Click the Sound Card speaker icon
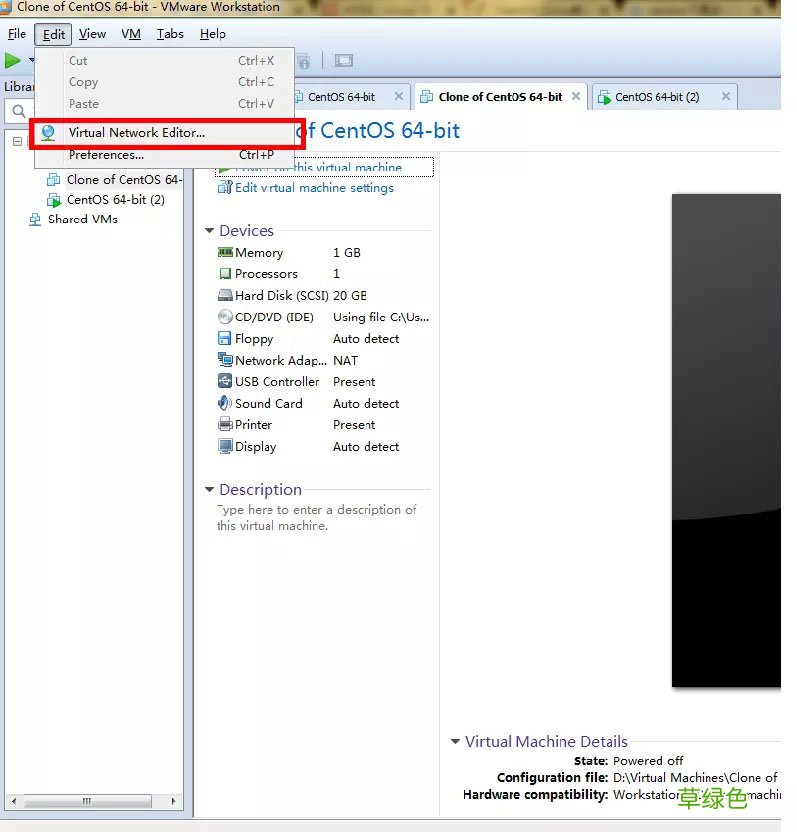797x832 pixels. (x=225, y=403)
